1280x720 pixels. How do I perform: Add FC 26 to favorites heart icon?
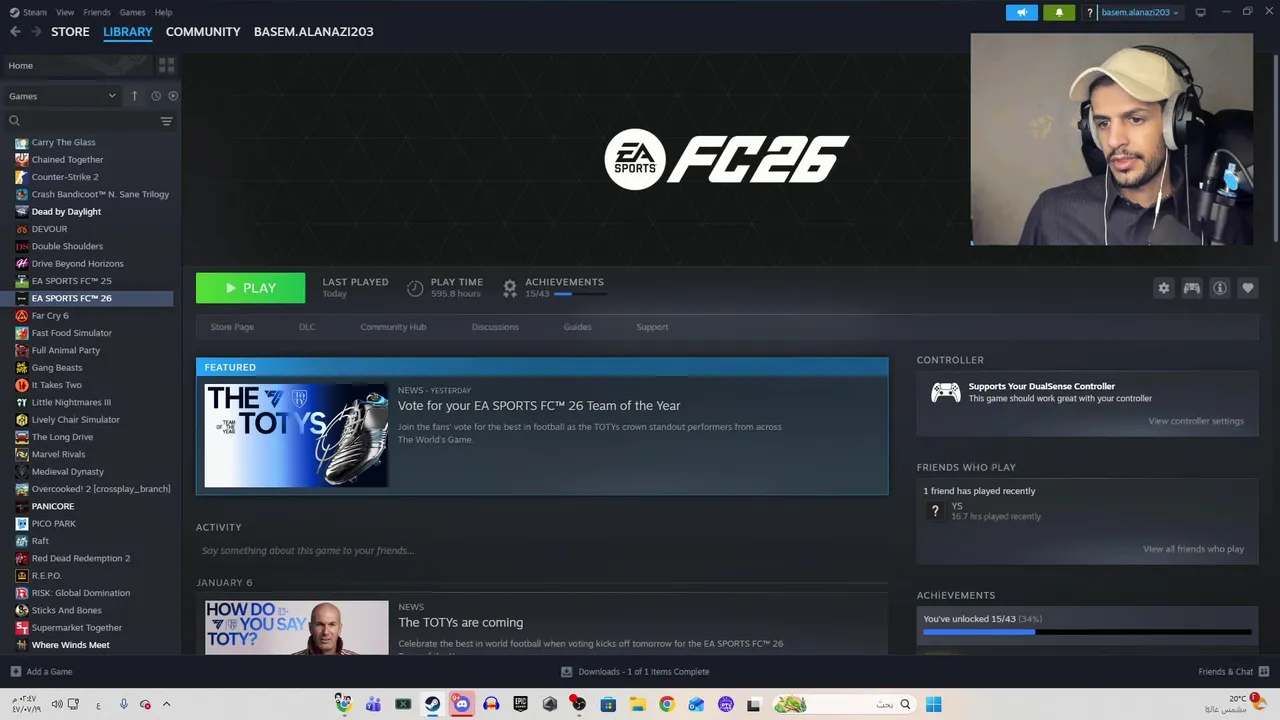click(x=1248, y=288)
